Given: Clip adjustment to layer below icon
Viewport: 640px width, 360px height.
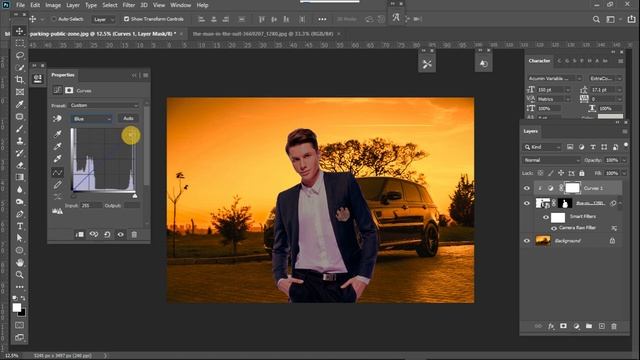Looking at the screenshot, I should click(x=80, y=234).
